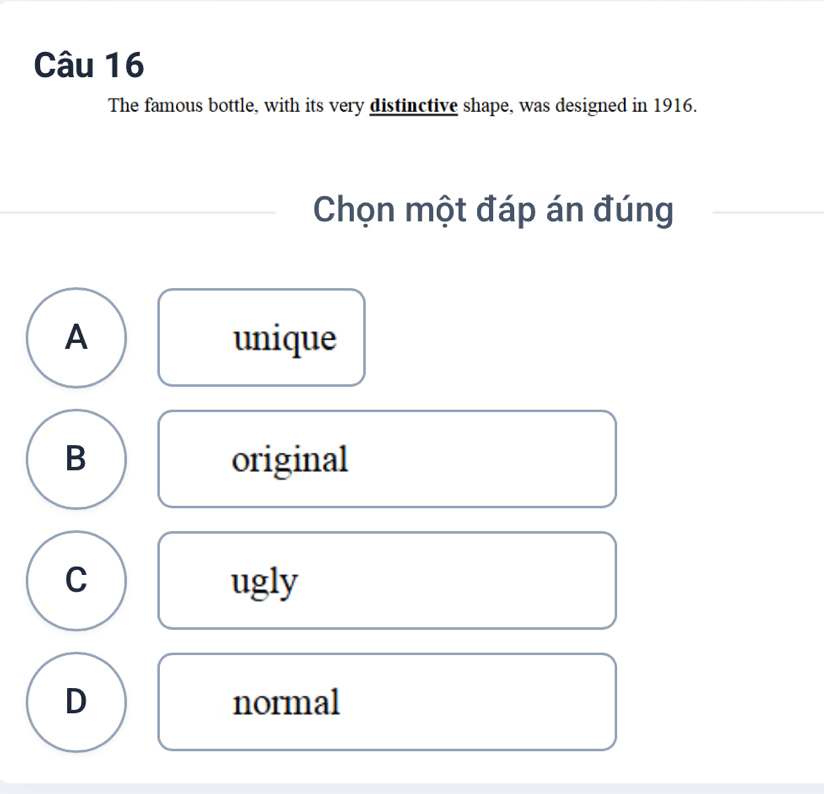Click empty space inside the 'original' box
Image resolution: width=824 pixels, height=794 pixels.
(x=483, y=459)
